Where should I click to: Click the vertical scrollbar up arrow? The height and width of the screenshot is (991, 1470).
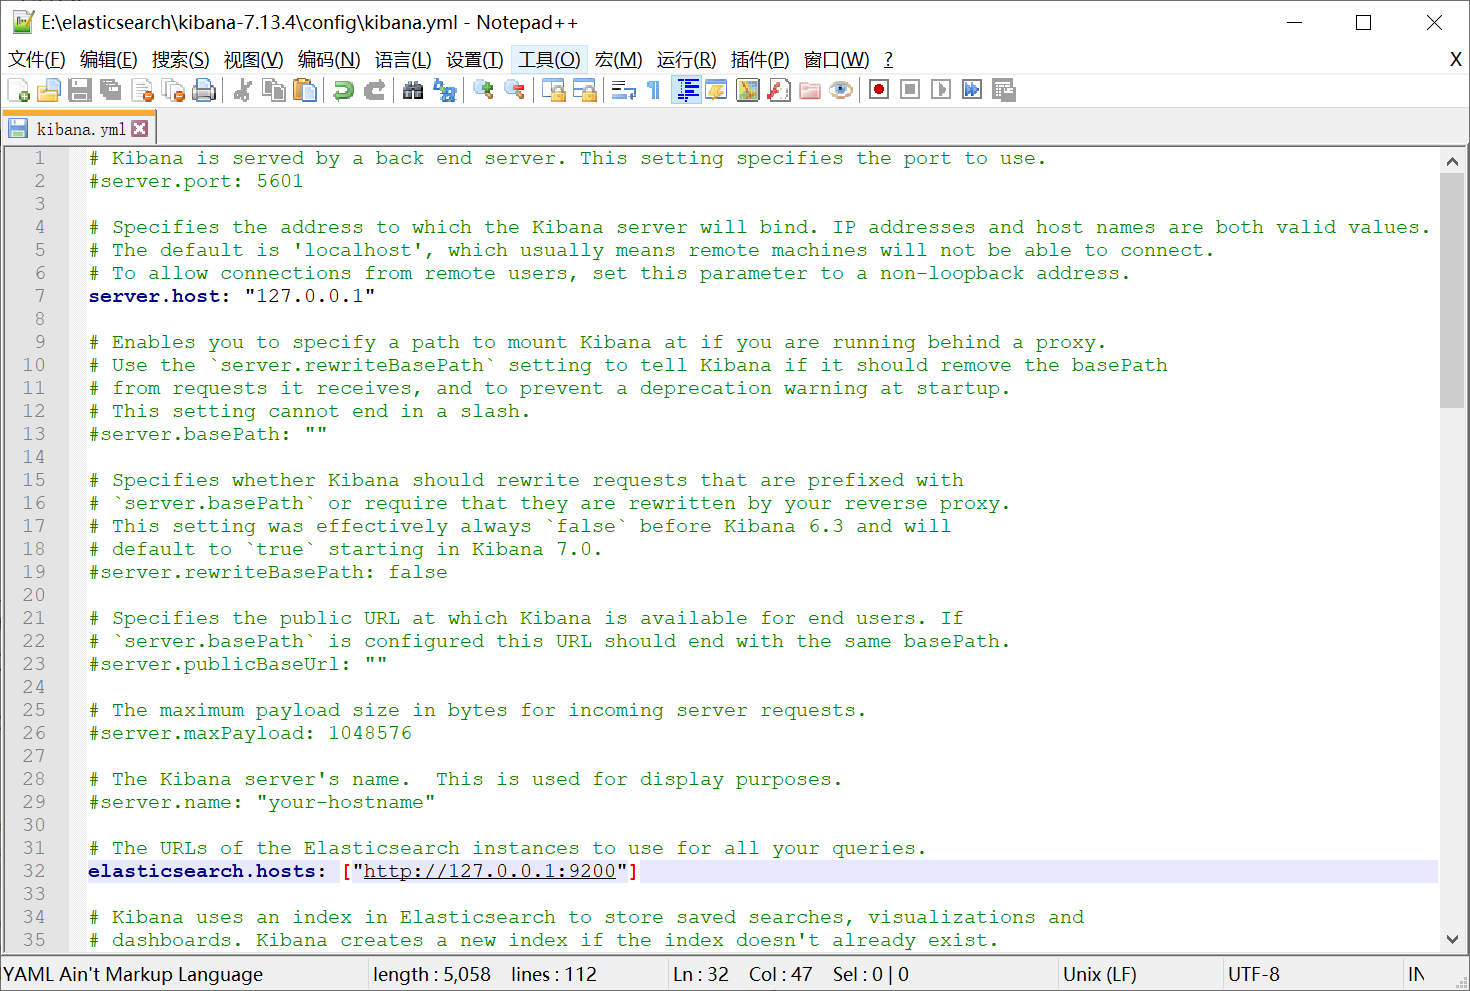[1452, 161]
